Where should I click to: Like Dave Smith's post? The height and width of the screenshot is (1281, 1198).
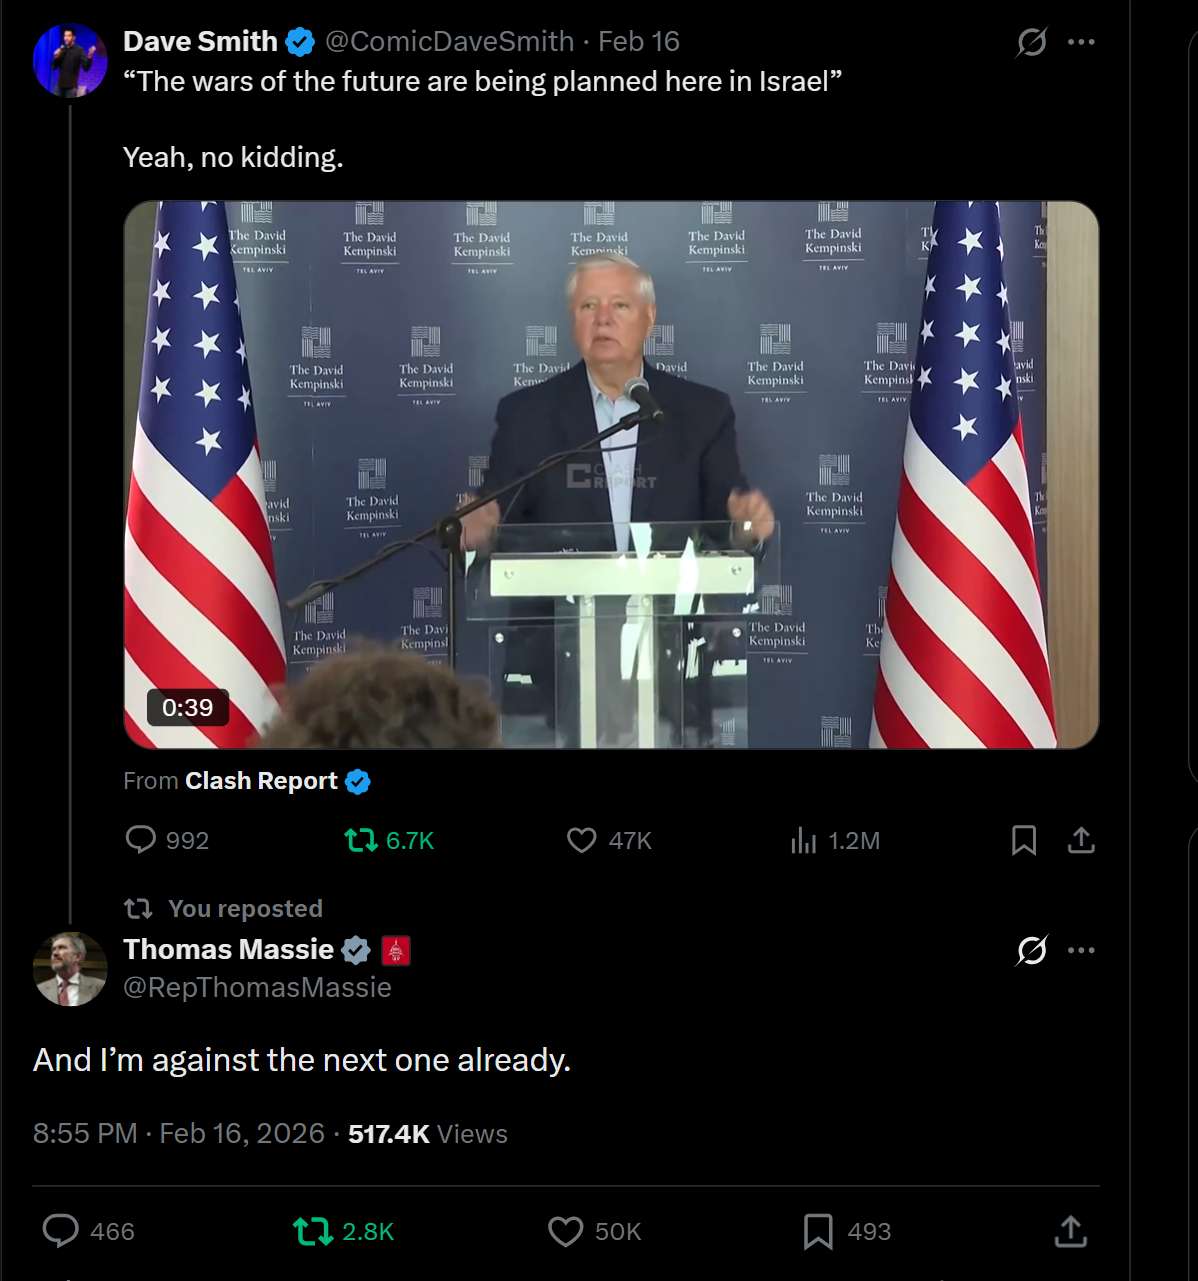pos(582,840)
